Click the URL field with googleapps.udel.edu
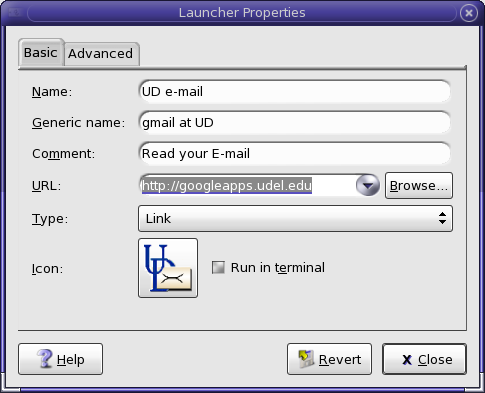The width and height of the screenshot is (485, 393). [247, 185]
